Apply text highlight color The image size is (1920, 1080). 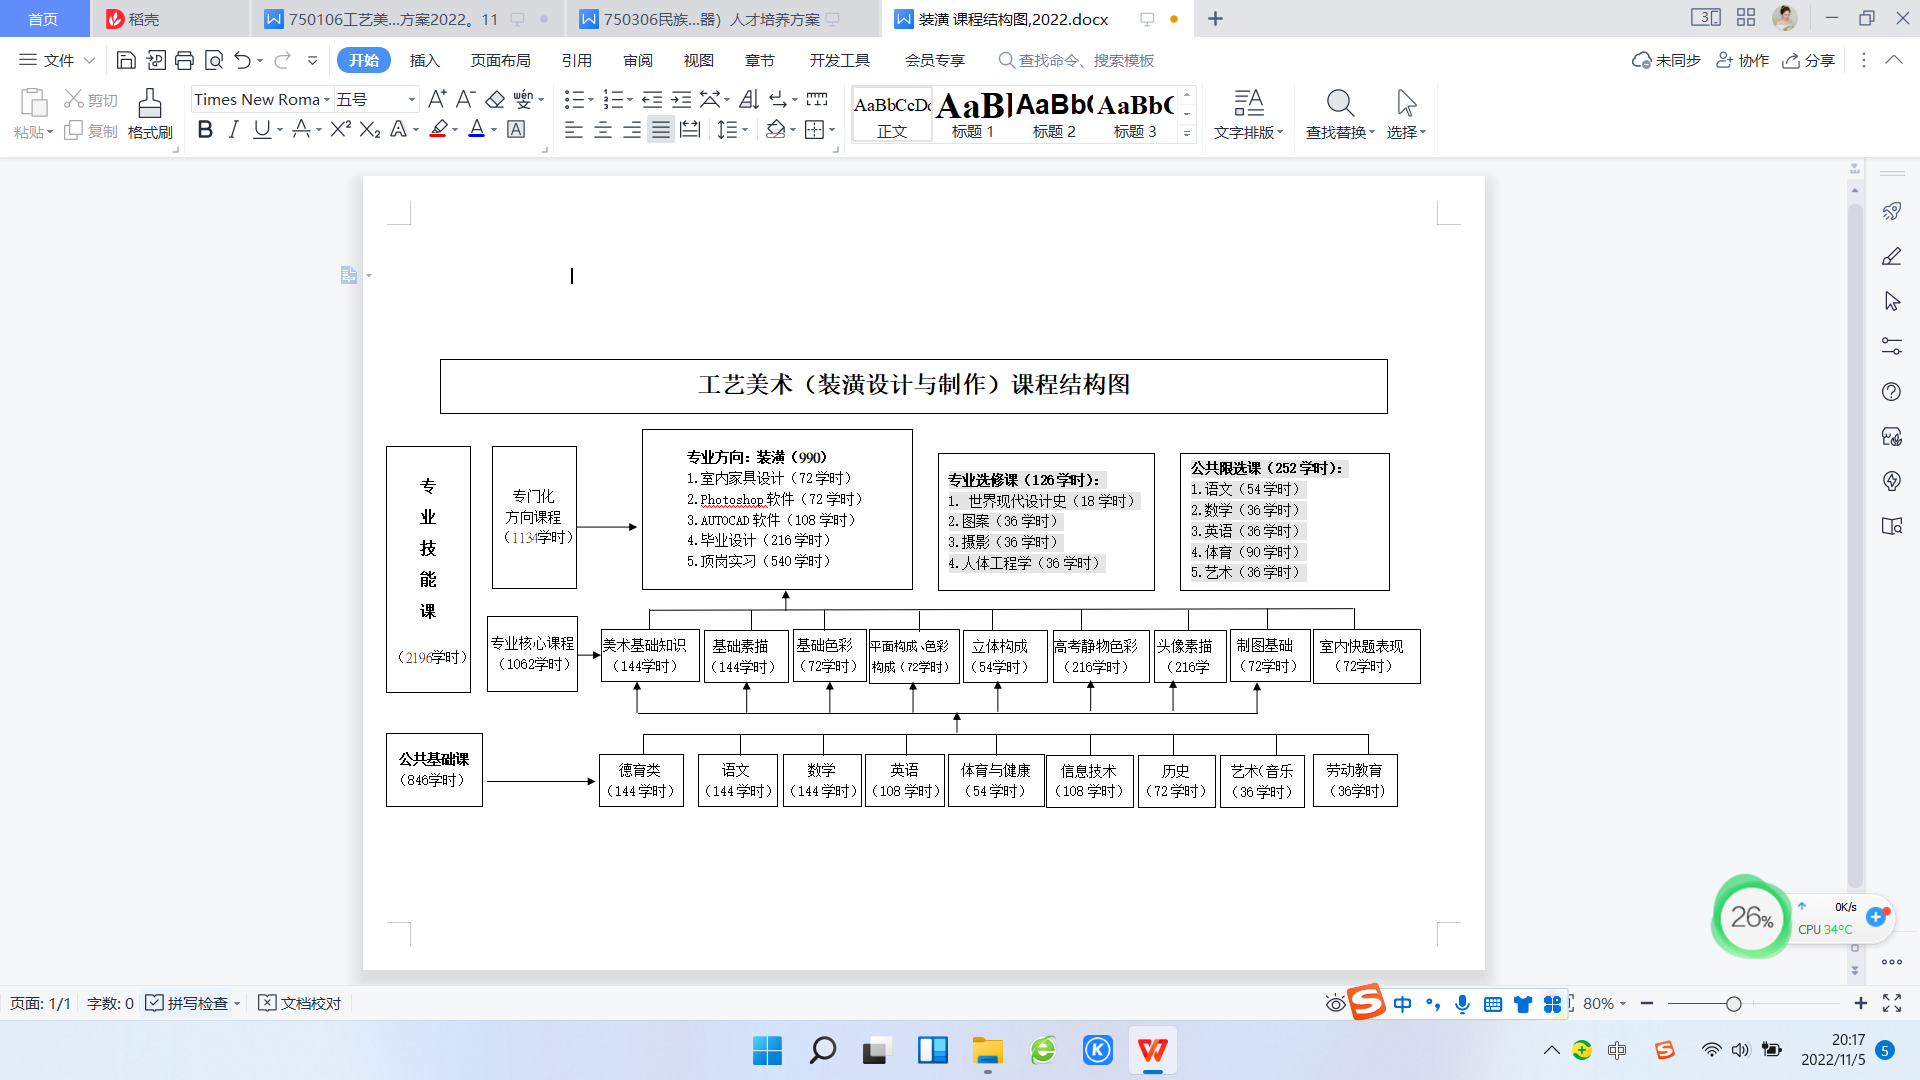pos(438,129)
